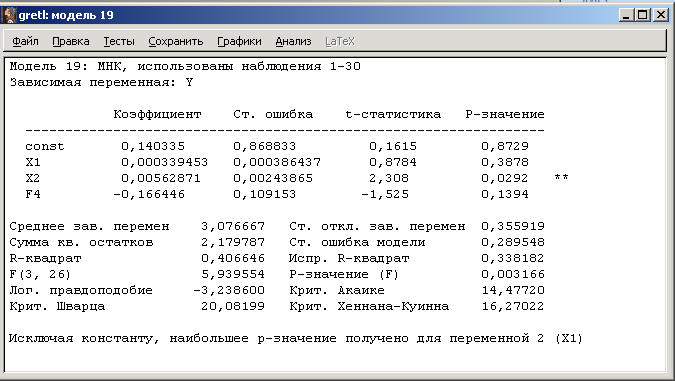Viewport: 675px width, 381px height.
Task: Click adjusted R-squared 0,338182
Action: (513, 258)
